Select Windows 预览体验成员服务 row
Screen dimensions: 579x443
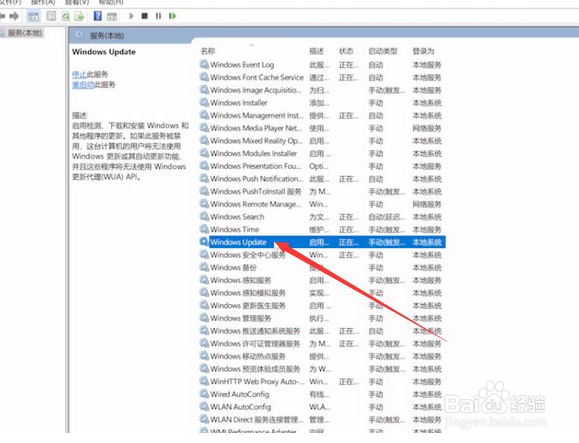(321, 369)
